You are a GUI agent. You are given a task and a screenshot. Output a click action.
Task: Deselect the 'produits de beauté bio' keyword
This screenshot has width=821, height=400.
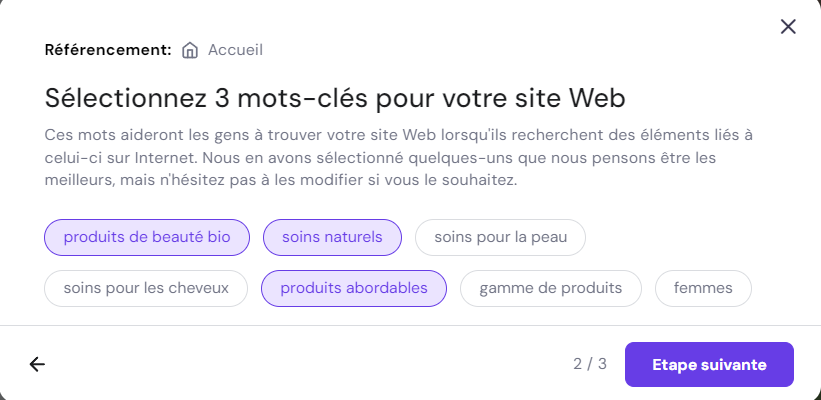pyautogui.click(x=147, y=237)
